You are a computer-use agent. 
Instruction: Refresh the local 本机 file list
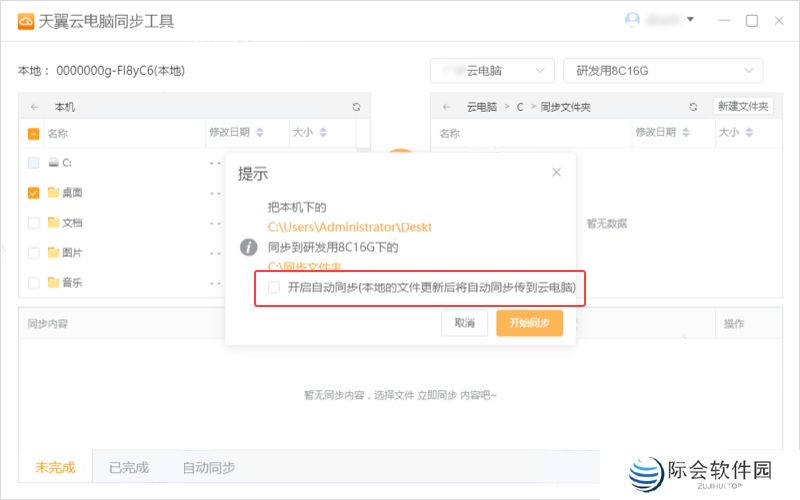(356, 107)
